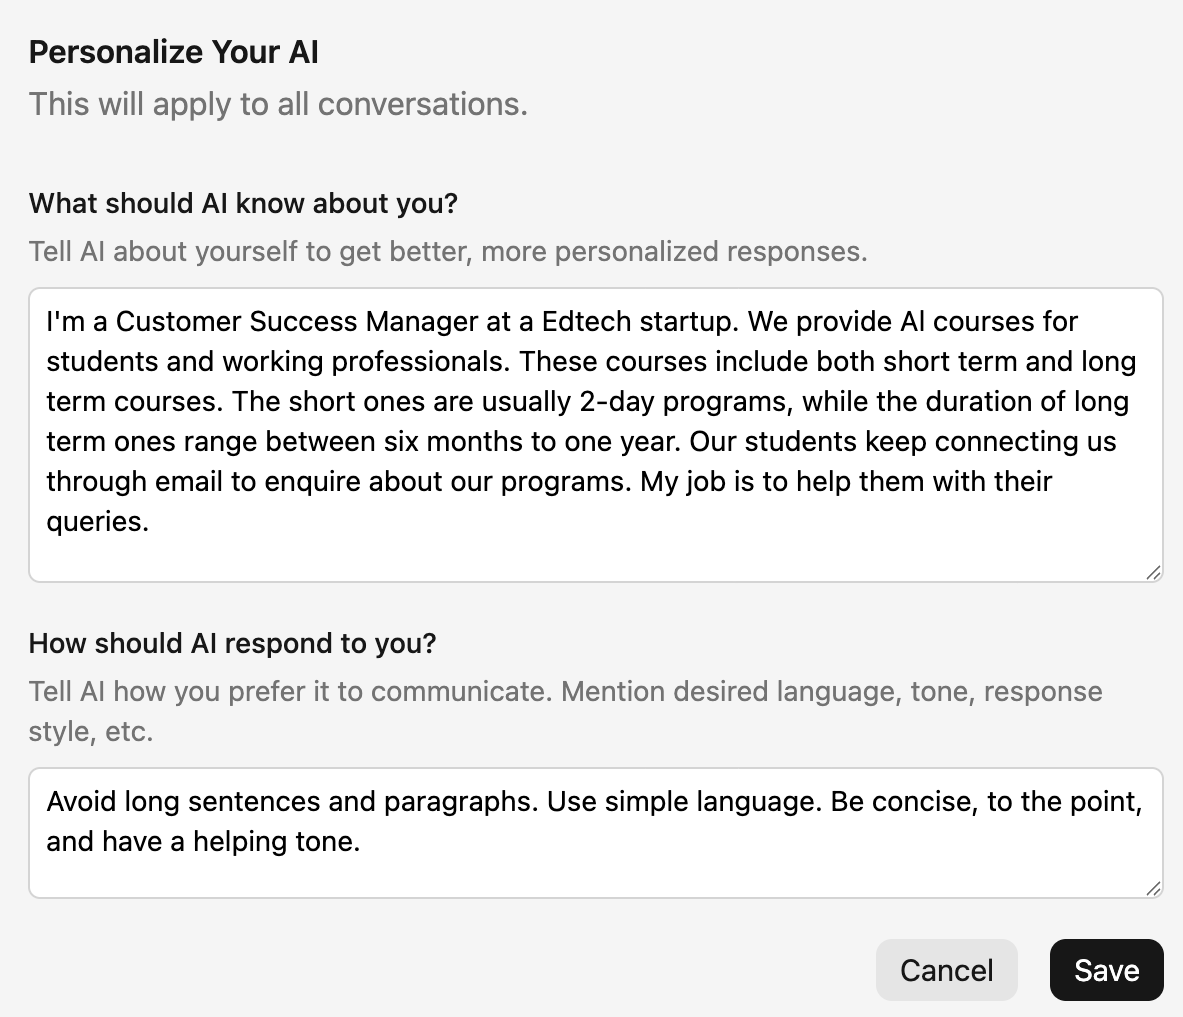Click the 'Personalize Your AI' heading

click(x=174, y=52)
